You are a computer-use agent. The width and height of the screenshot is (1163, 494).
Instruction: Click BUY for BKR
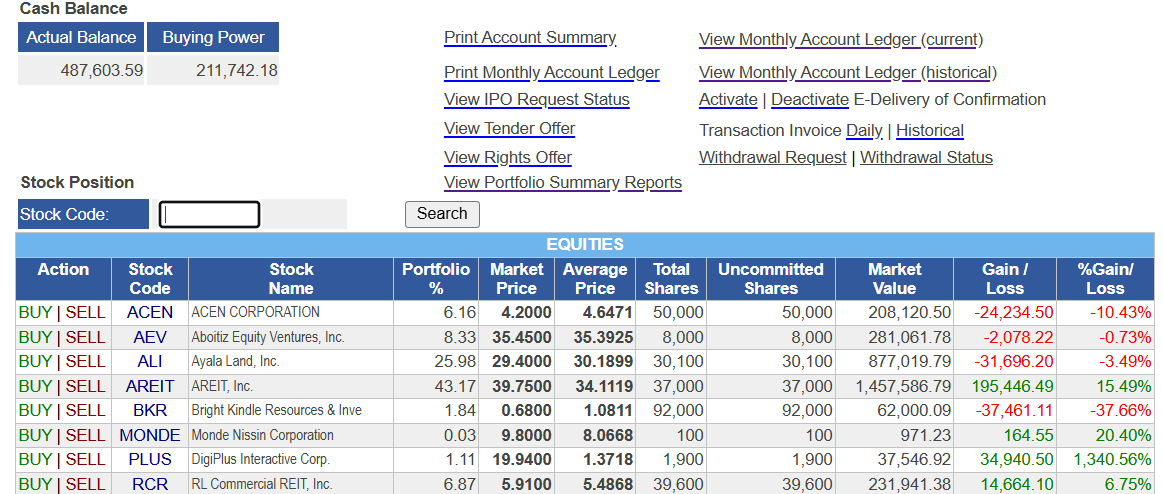[x=35, y=410]
